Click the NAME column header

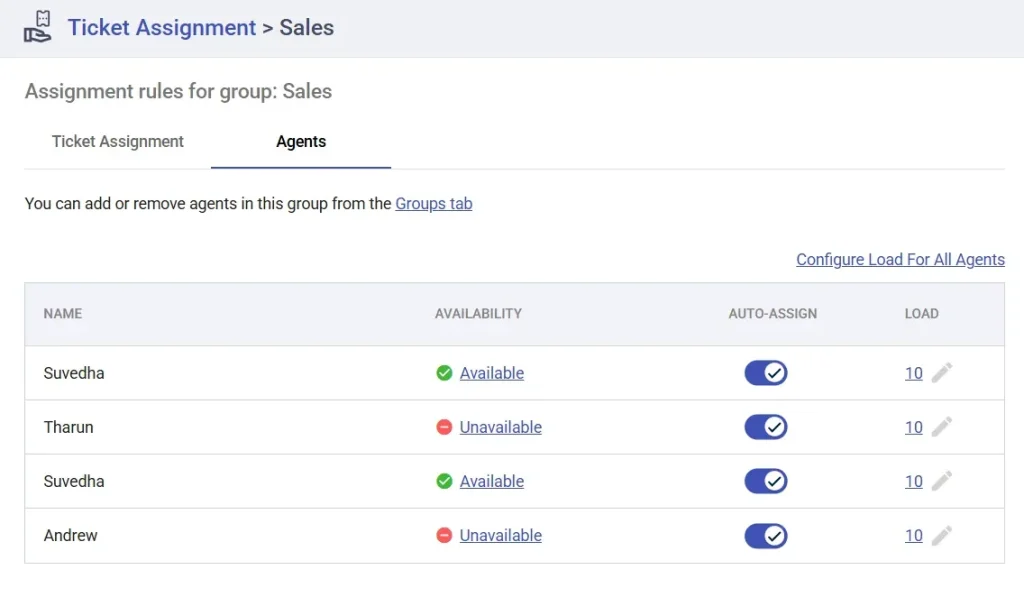63,314
